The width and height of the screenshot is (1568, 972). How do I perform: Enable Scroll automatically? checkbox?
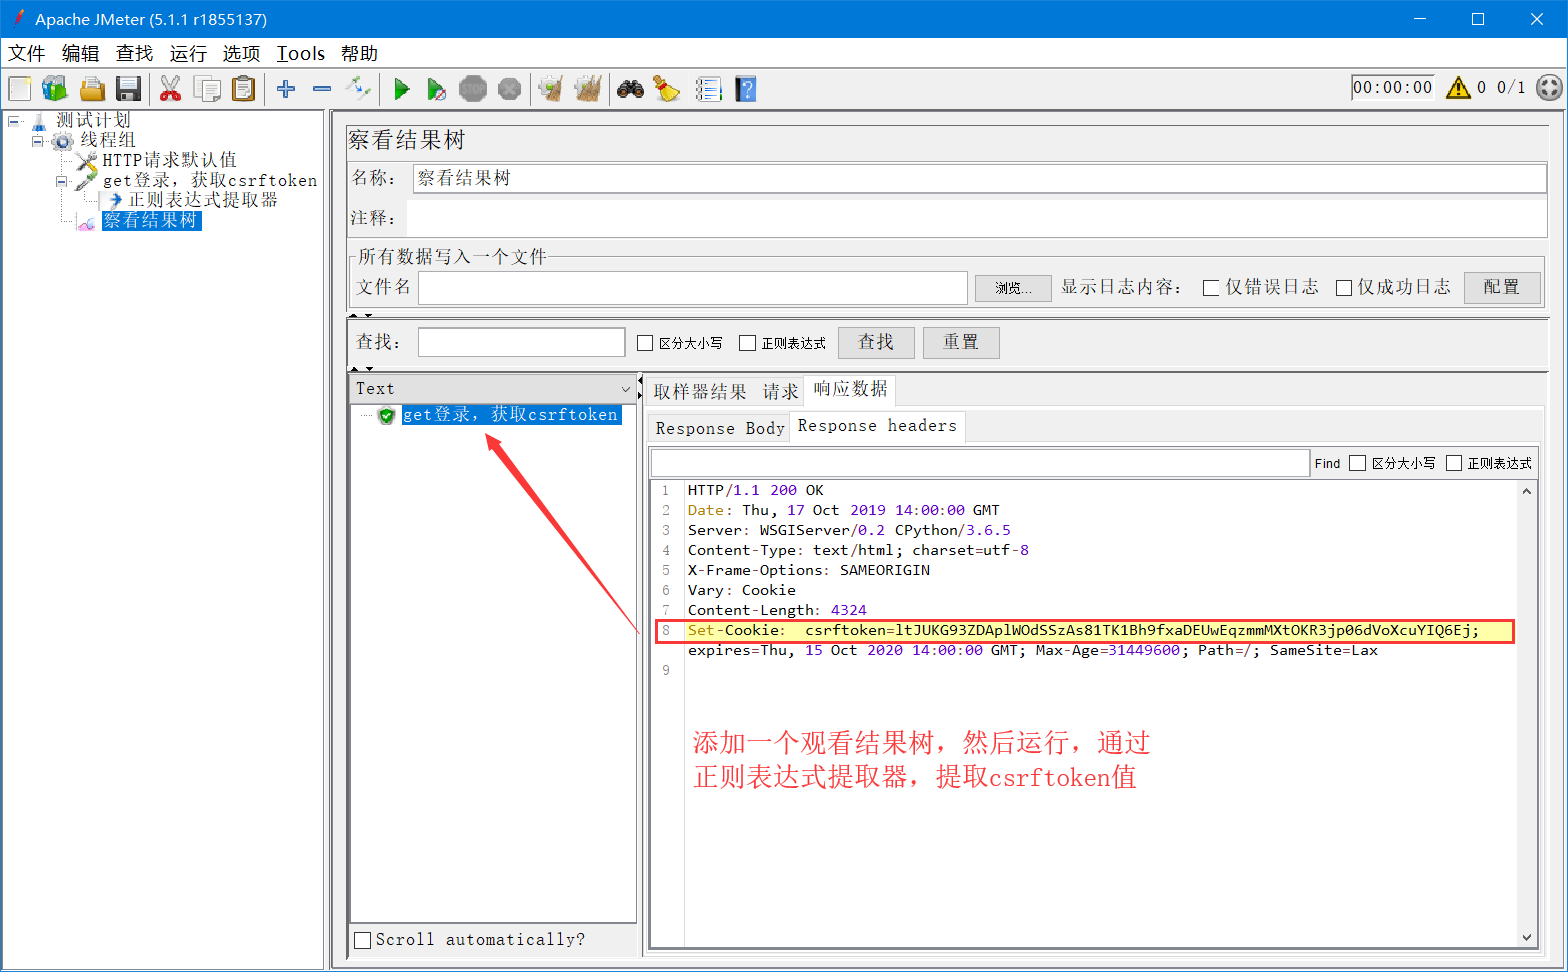pyautogui.click(x=363, y=940)
